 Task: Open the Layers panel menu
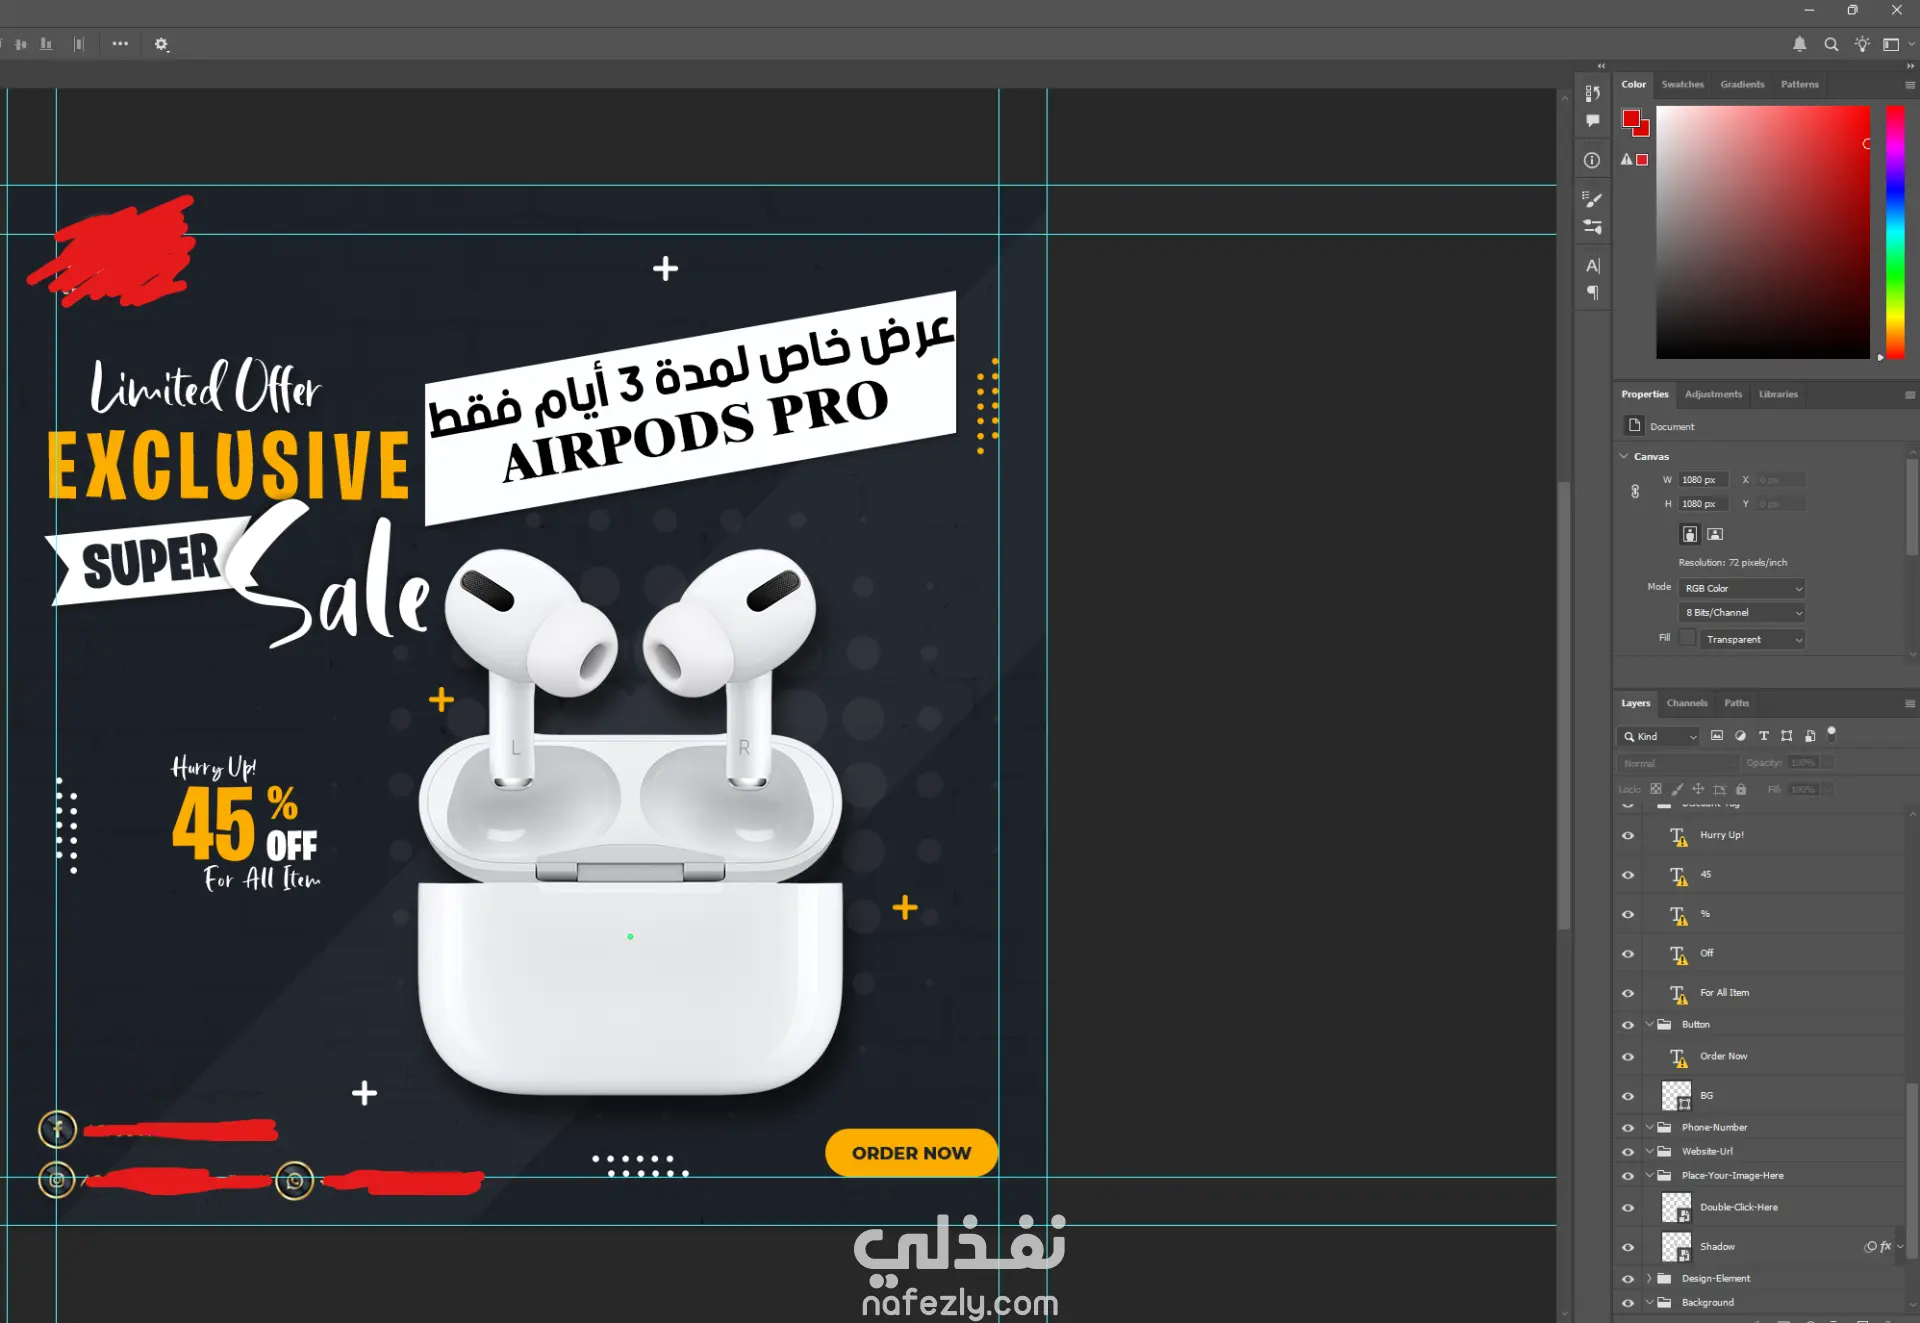(1909, 704)
